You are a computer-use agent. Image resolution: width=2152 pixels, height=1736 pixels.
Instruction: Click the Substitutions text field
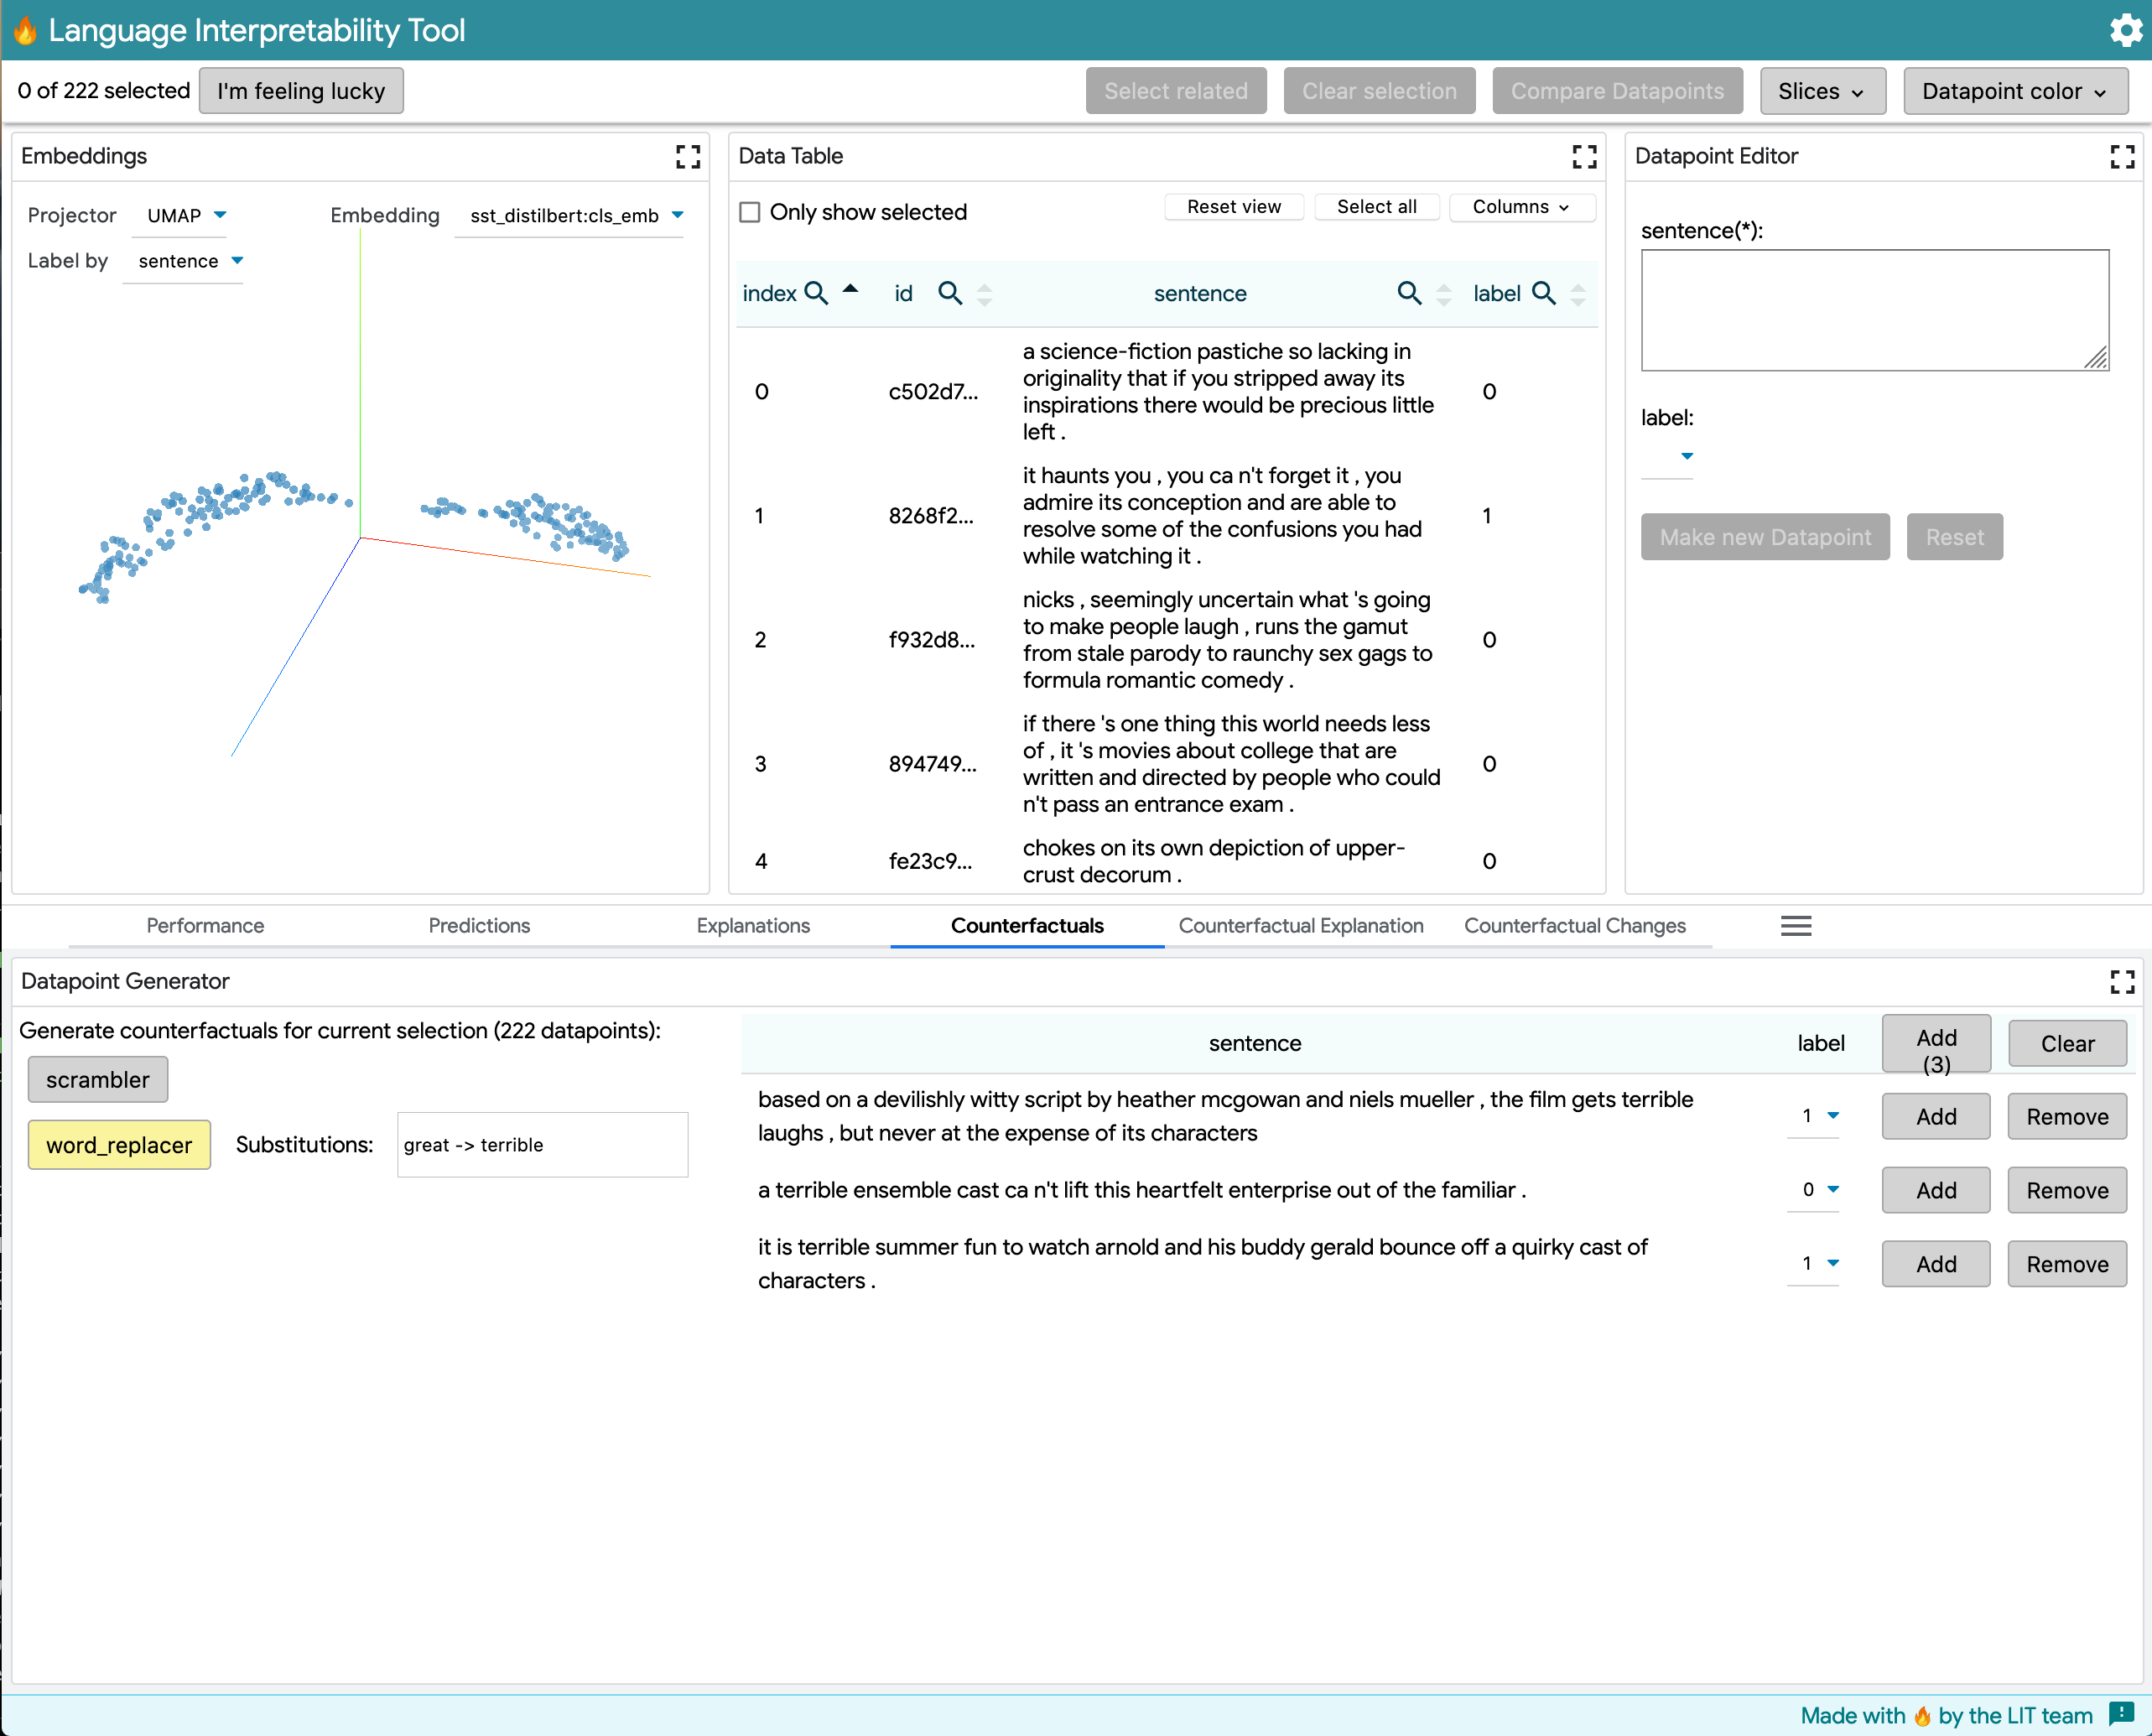(542, 1145)
